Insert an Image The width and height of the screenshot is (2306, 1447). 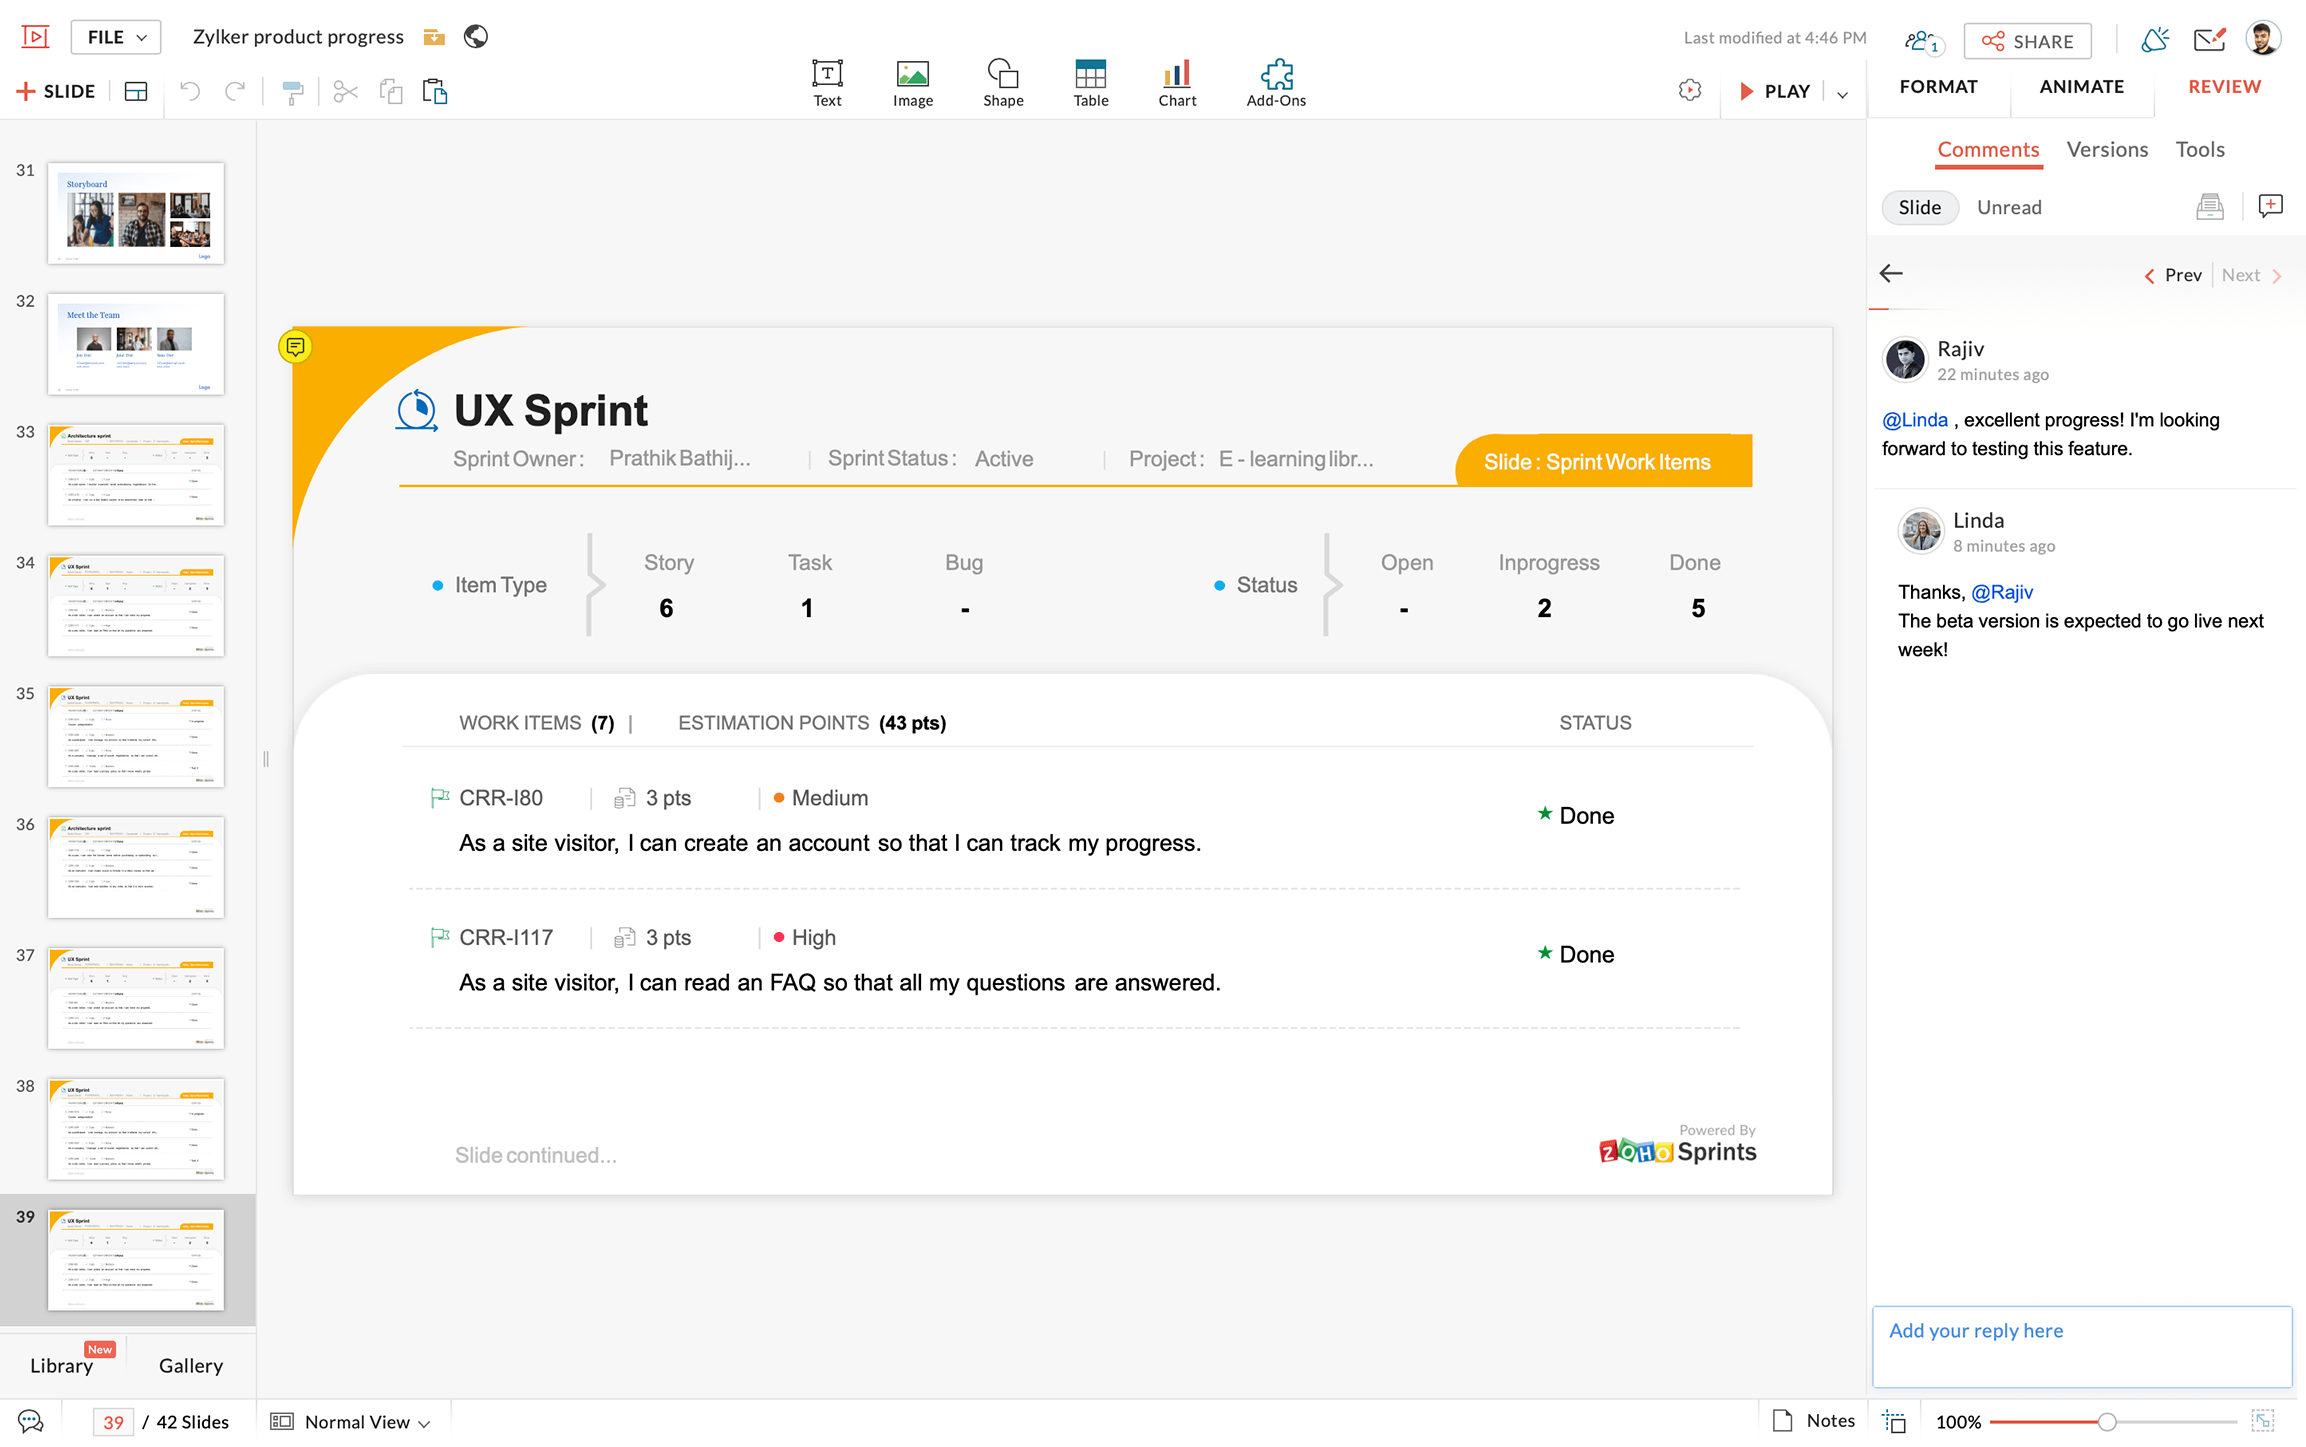(x=913, y=83)
